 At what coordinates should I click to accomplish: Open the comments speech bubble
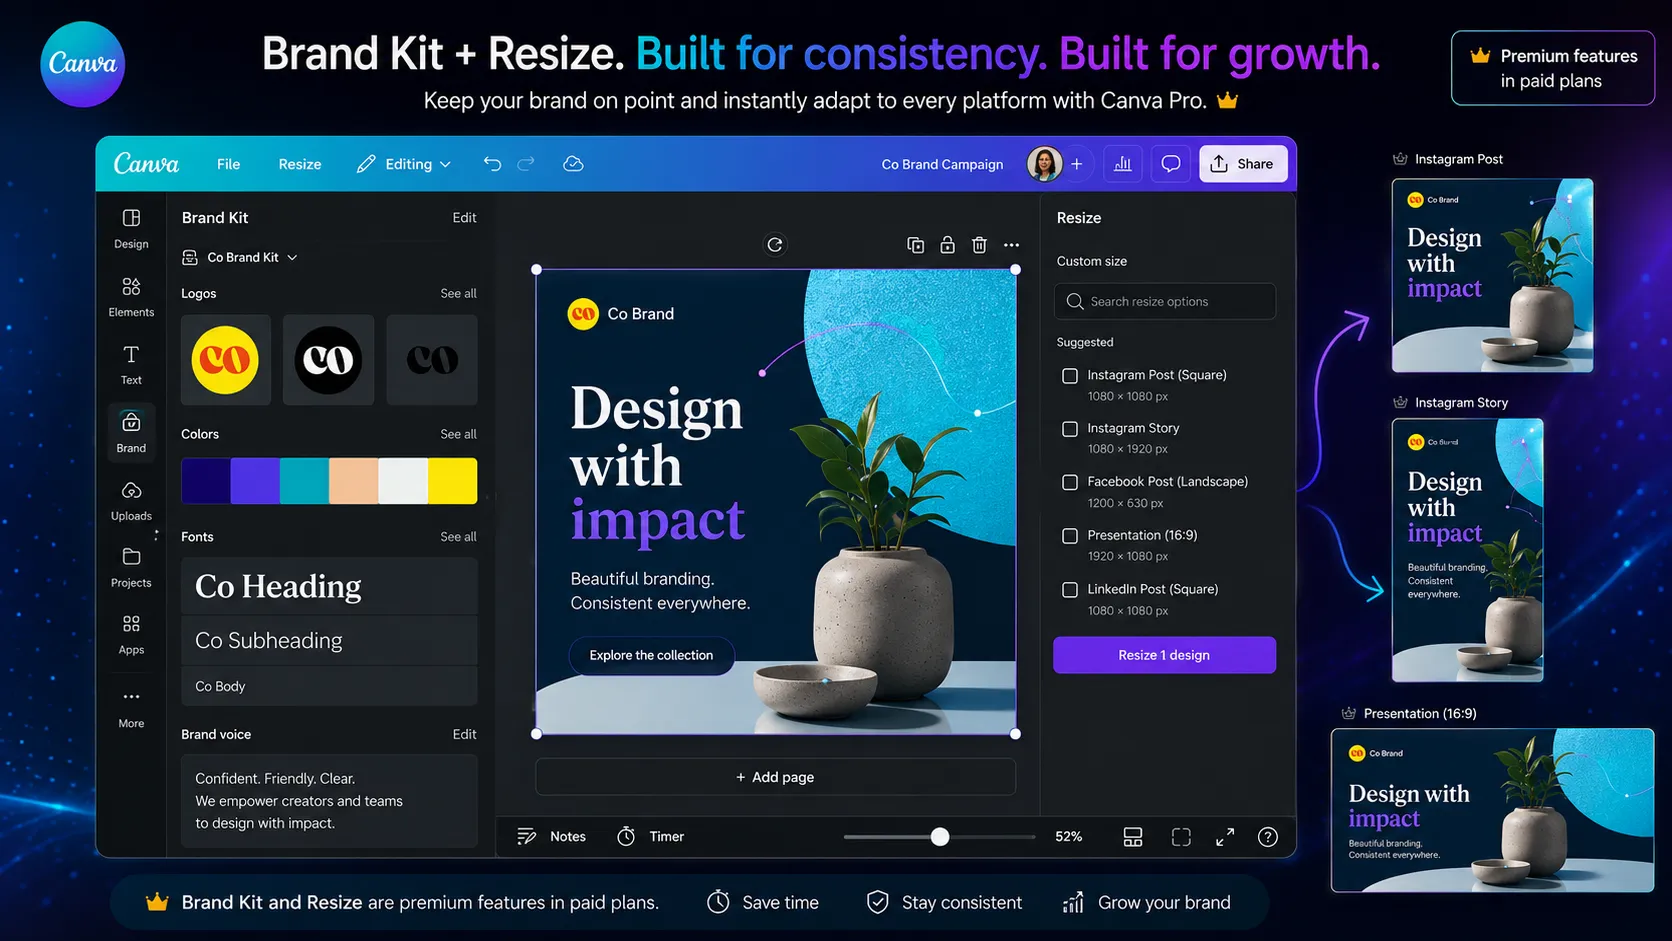1170,164
